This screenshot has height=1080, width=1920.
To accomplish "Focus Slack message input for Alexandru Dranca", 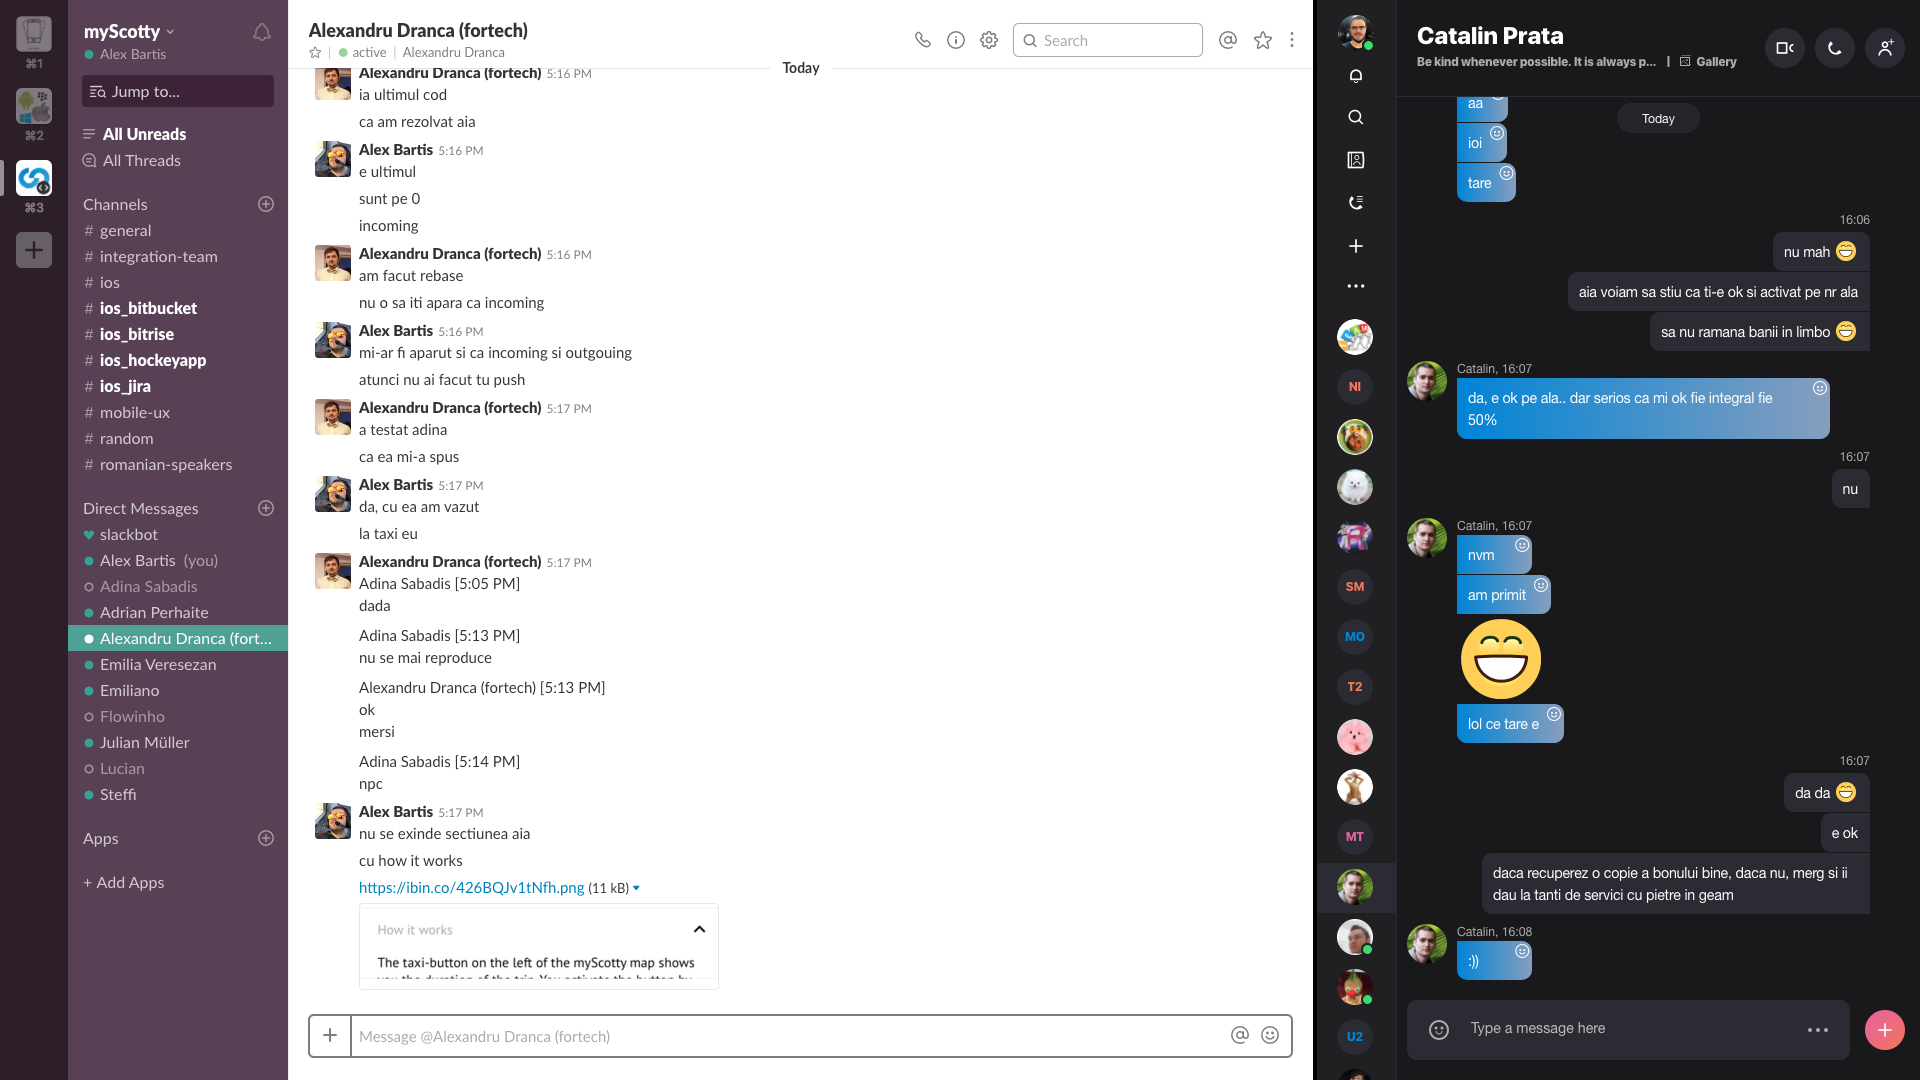I will pos(790,1036).
